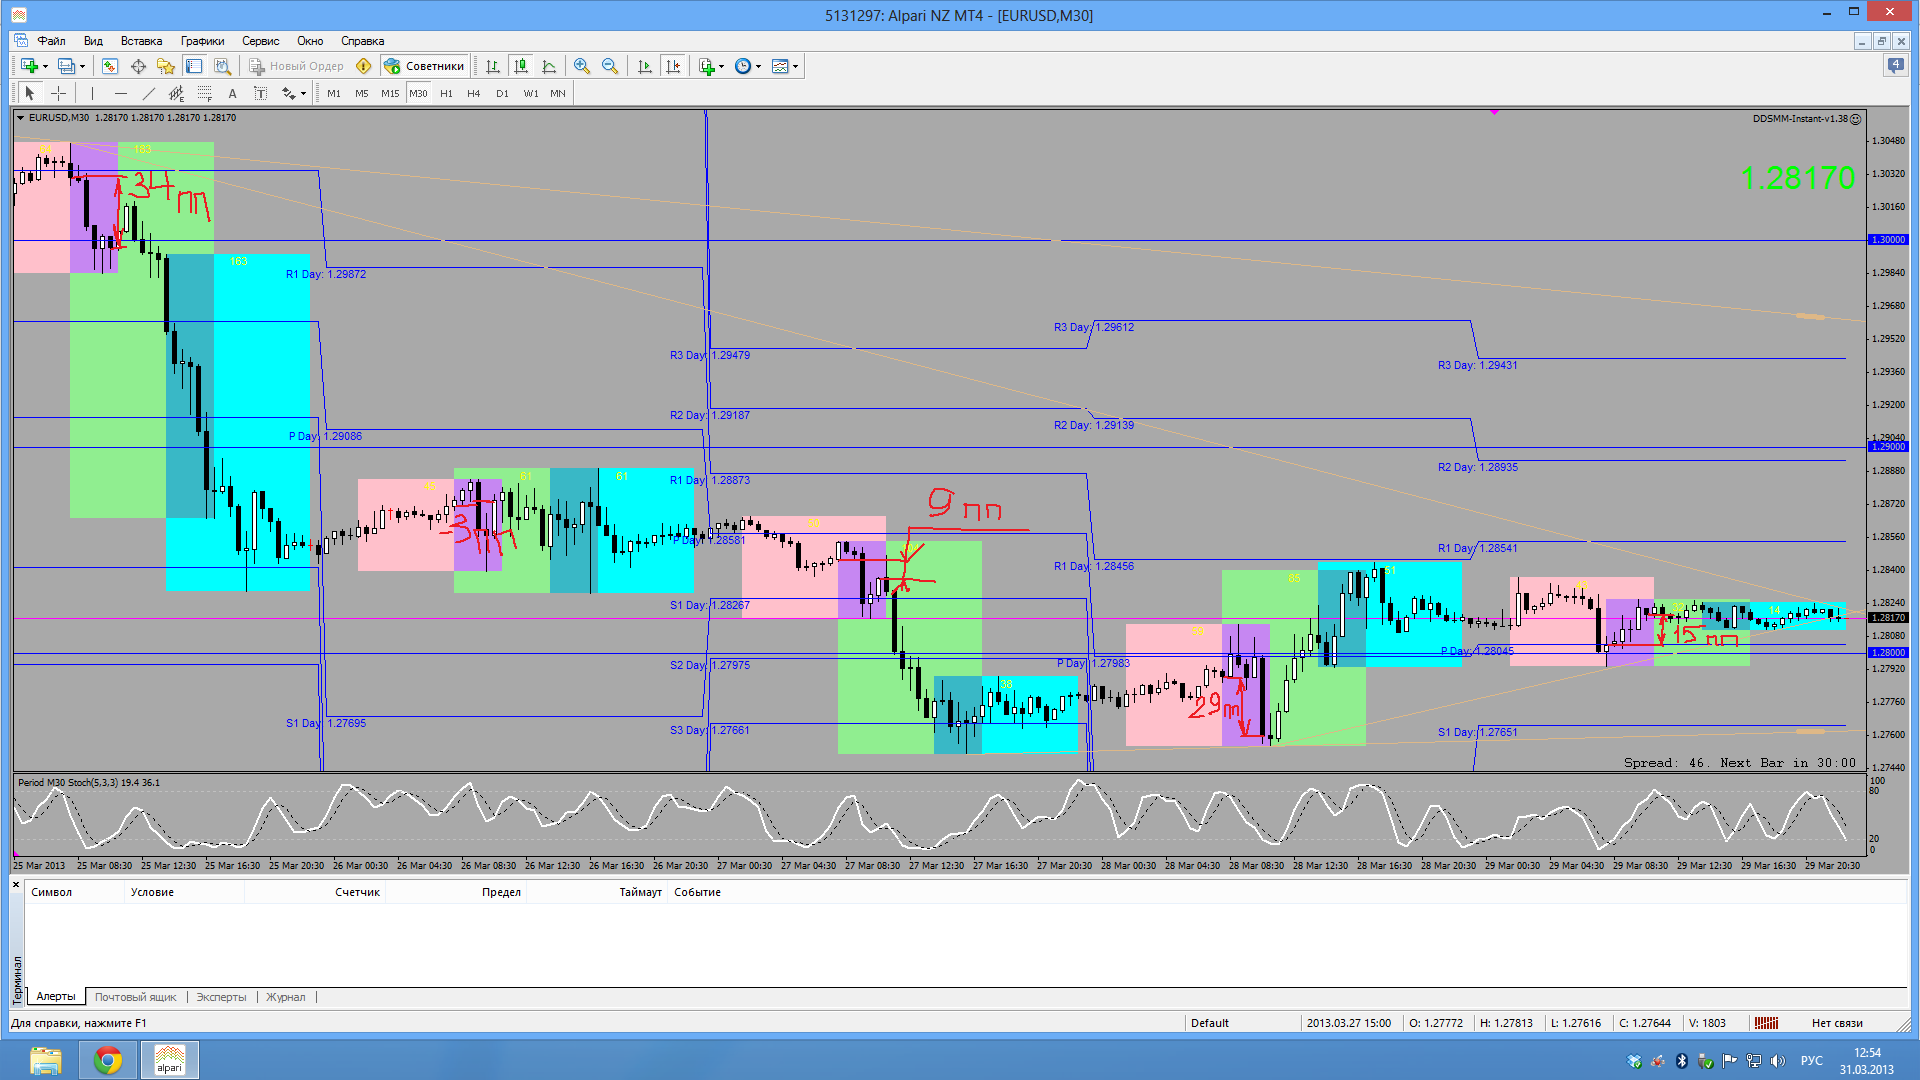This screenshot has height=1080, width=1920.
Task: Toggle Chart Shift icon
Action: [673, 66]
